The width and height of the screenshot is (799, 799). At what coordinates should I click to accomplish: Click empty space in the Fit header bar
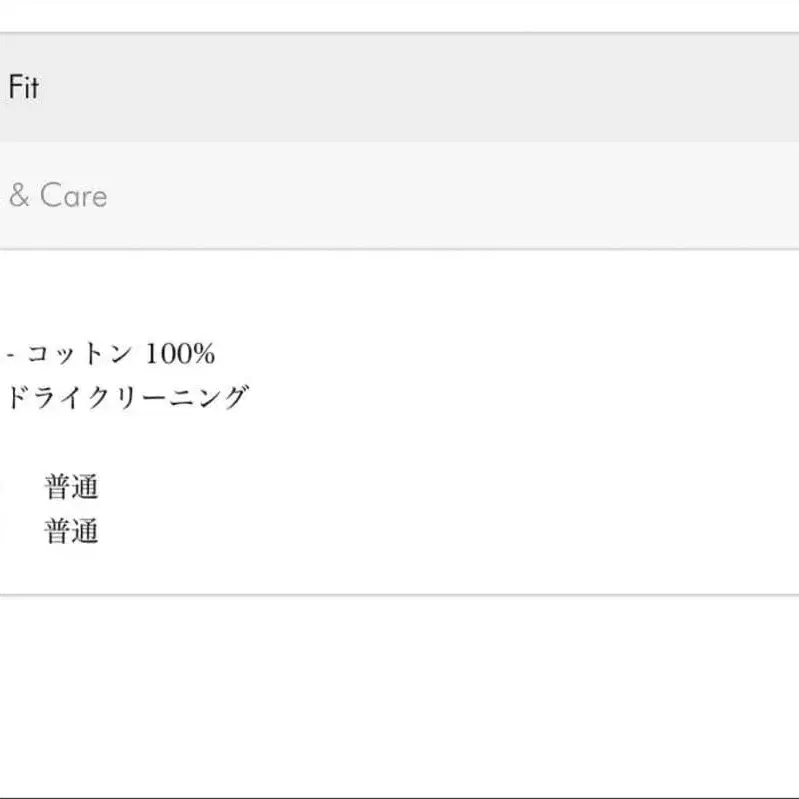tap(400, 88)
